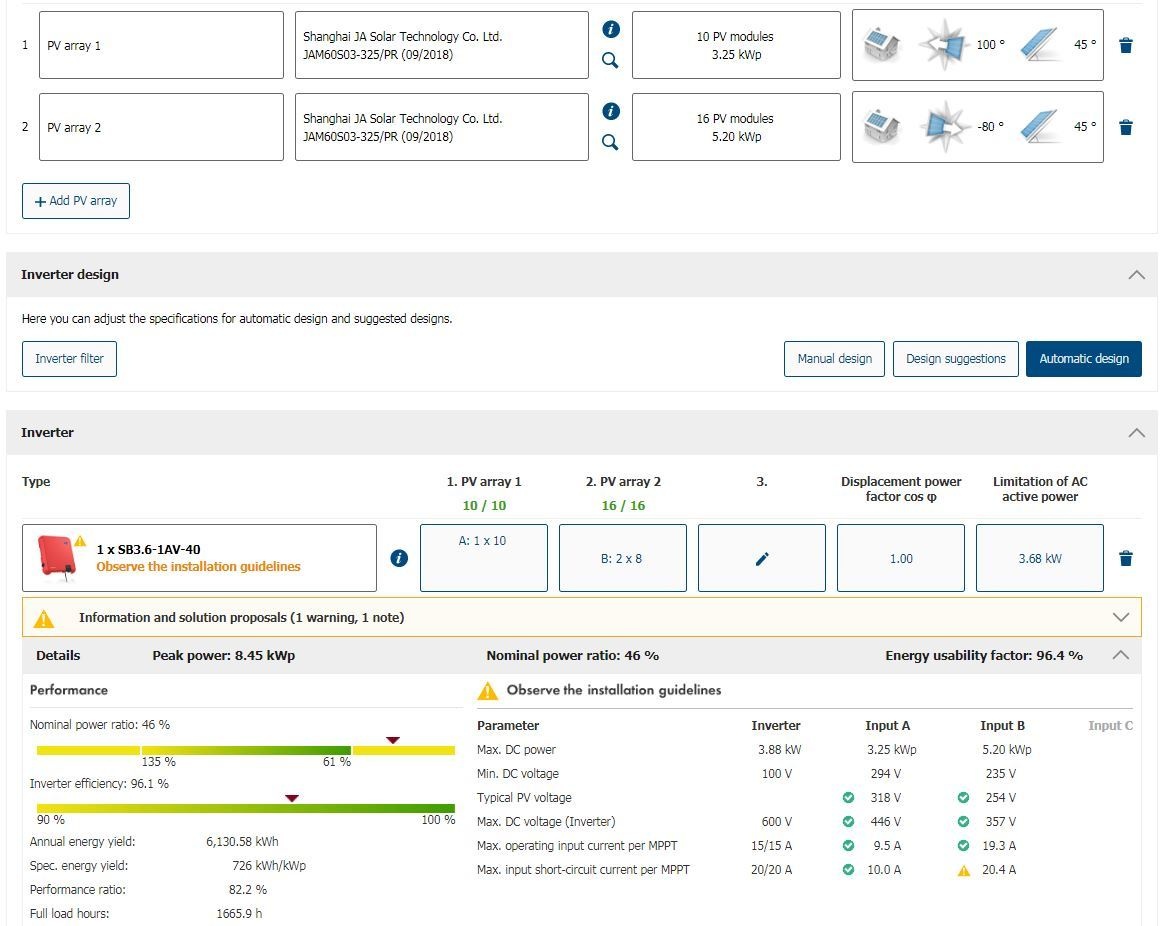Viewport: 1160px width, 926px height.
Task: Click the Add PV array button
Action: [x=76, y=201]
